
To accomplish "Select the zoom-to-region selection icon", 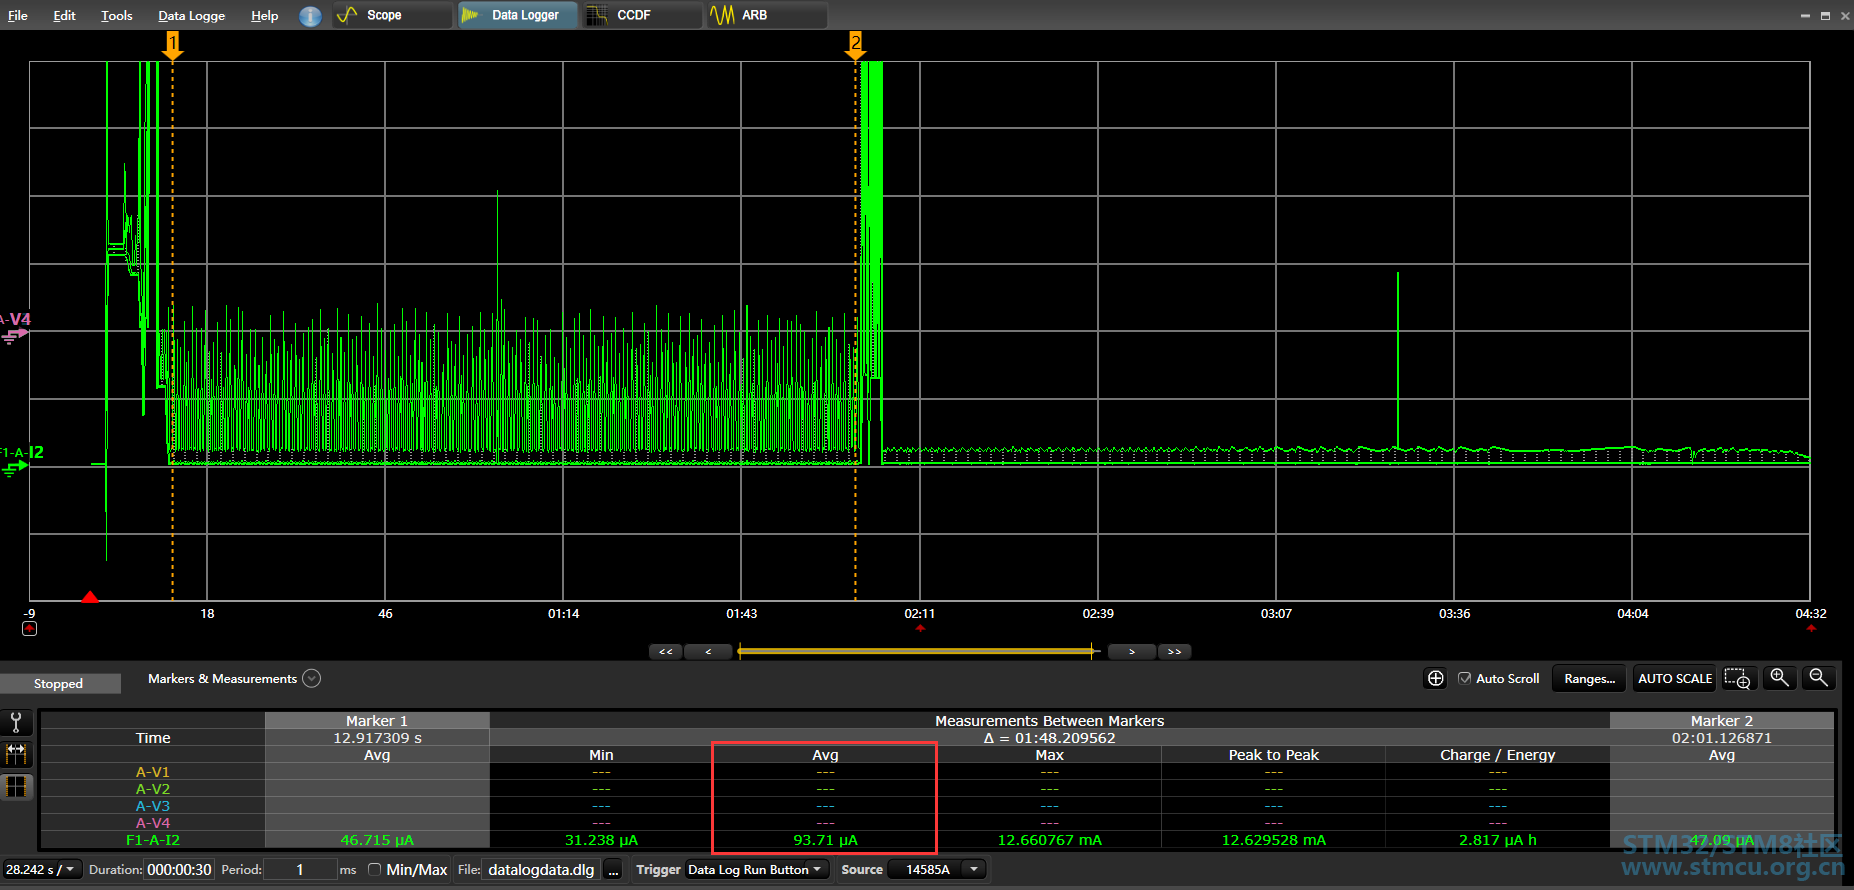I will [1738, 678].
